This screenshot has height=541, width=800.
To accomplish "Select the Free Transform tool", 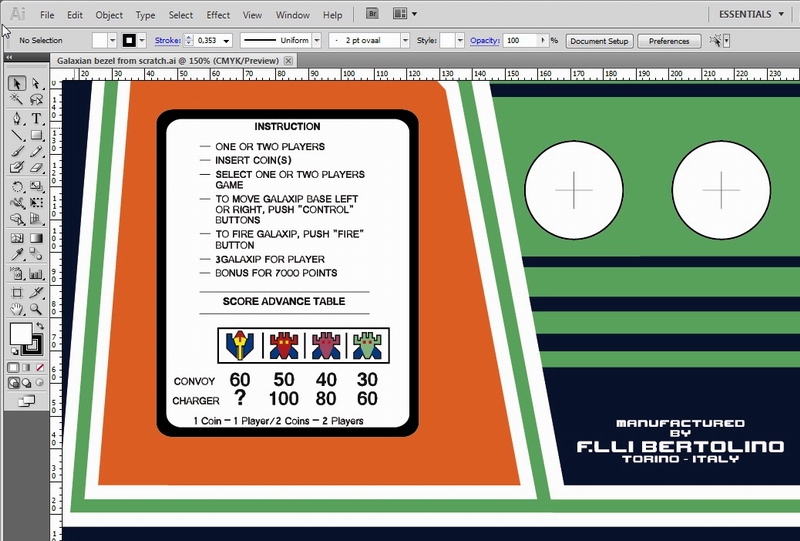I will (x=36, y=203).
